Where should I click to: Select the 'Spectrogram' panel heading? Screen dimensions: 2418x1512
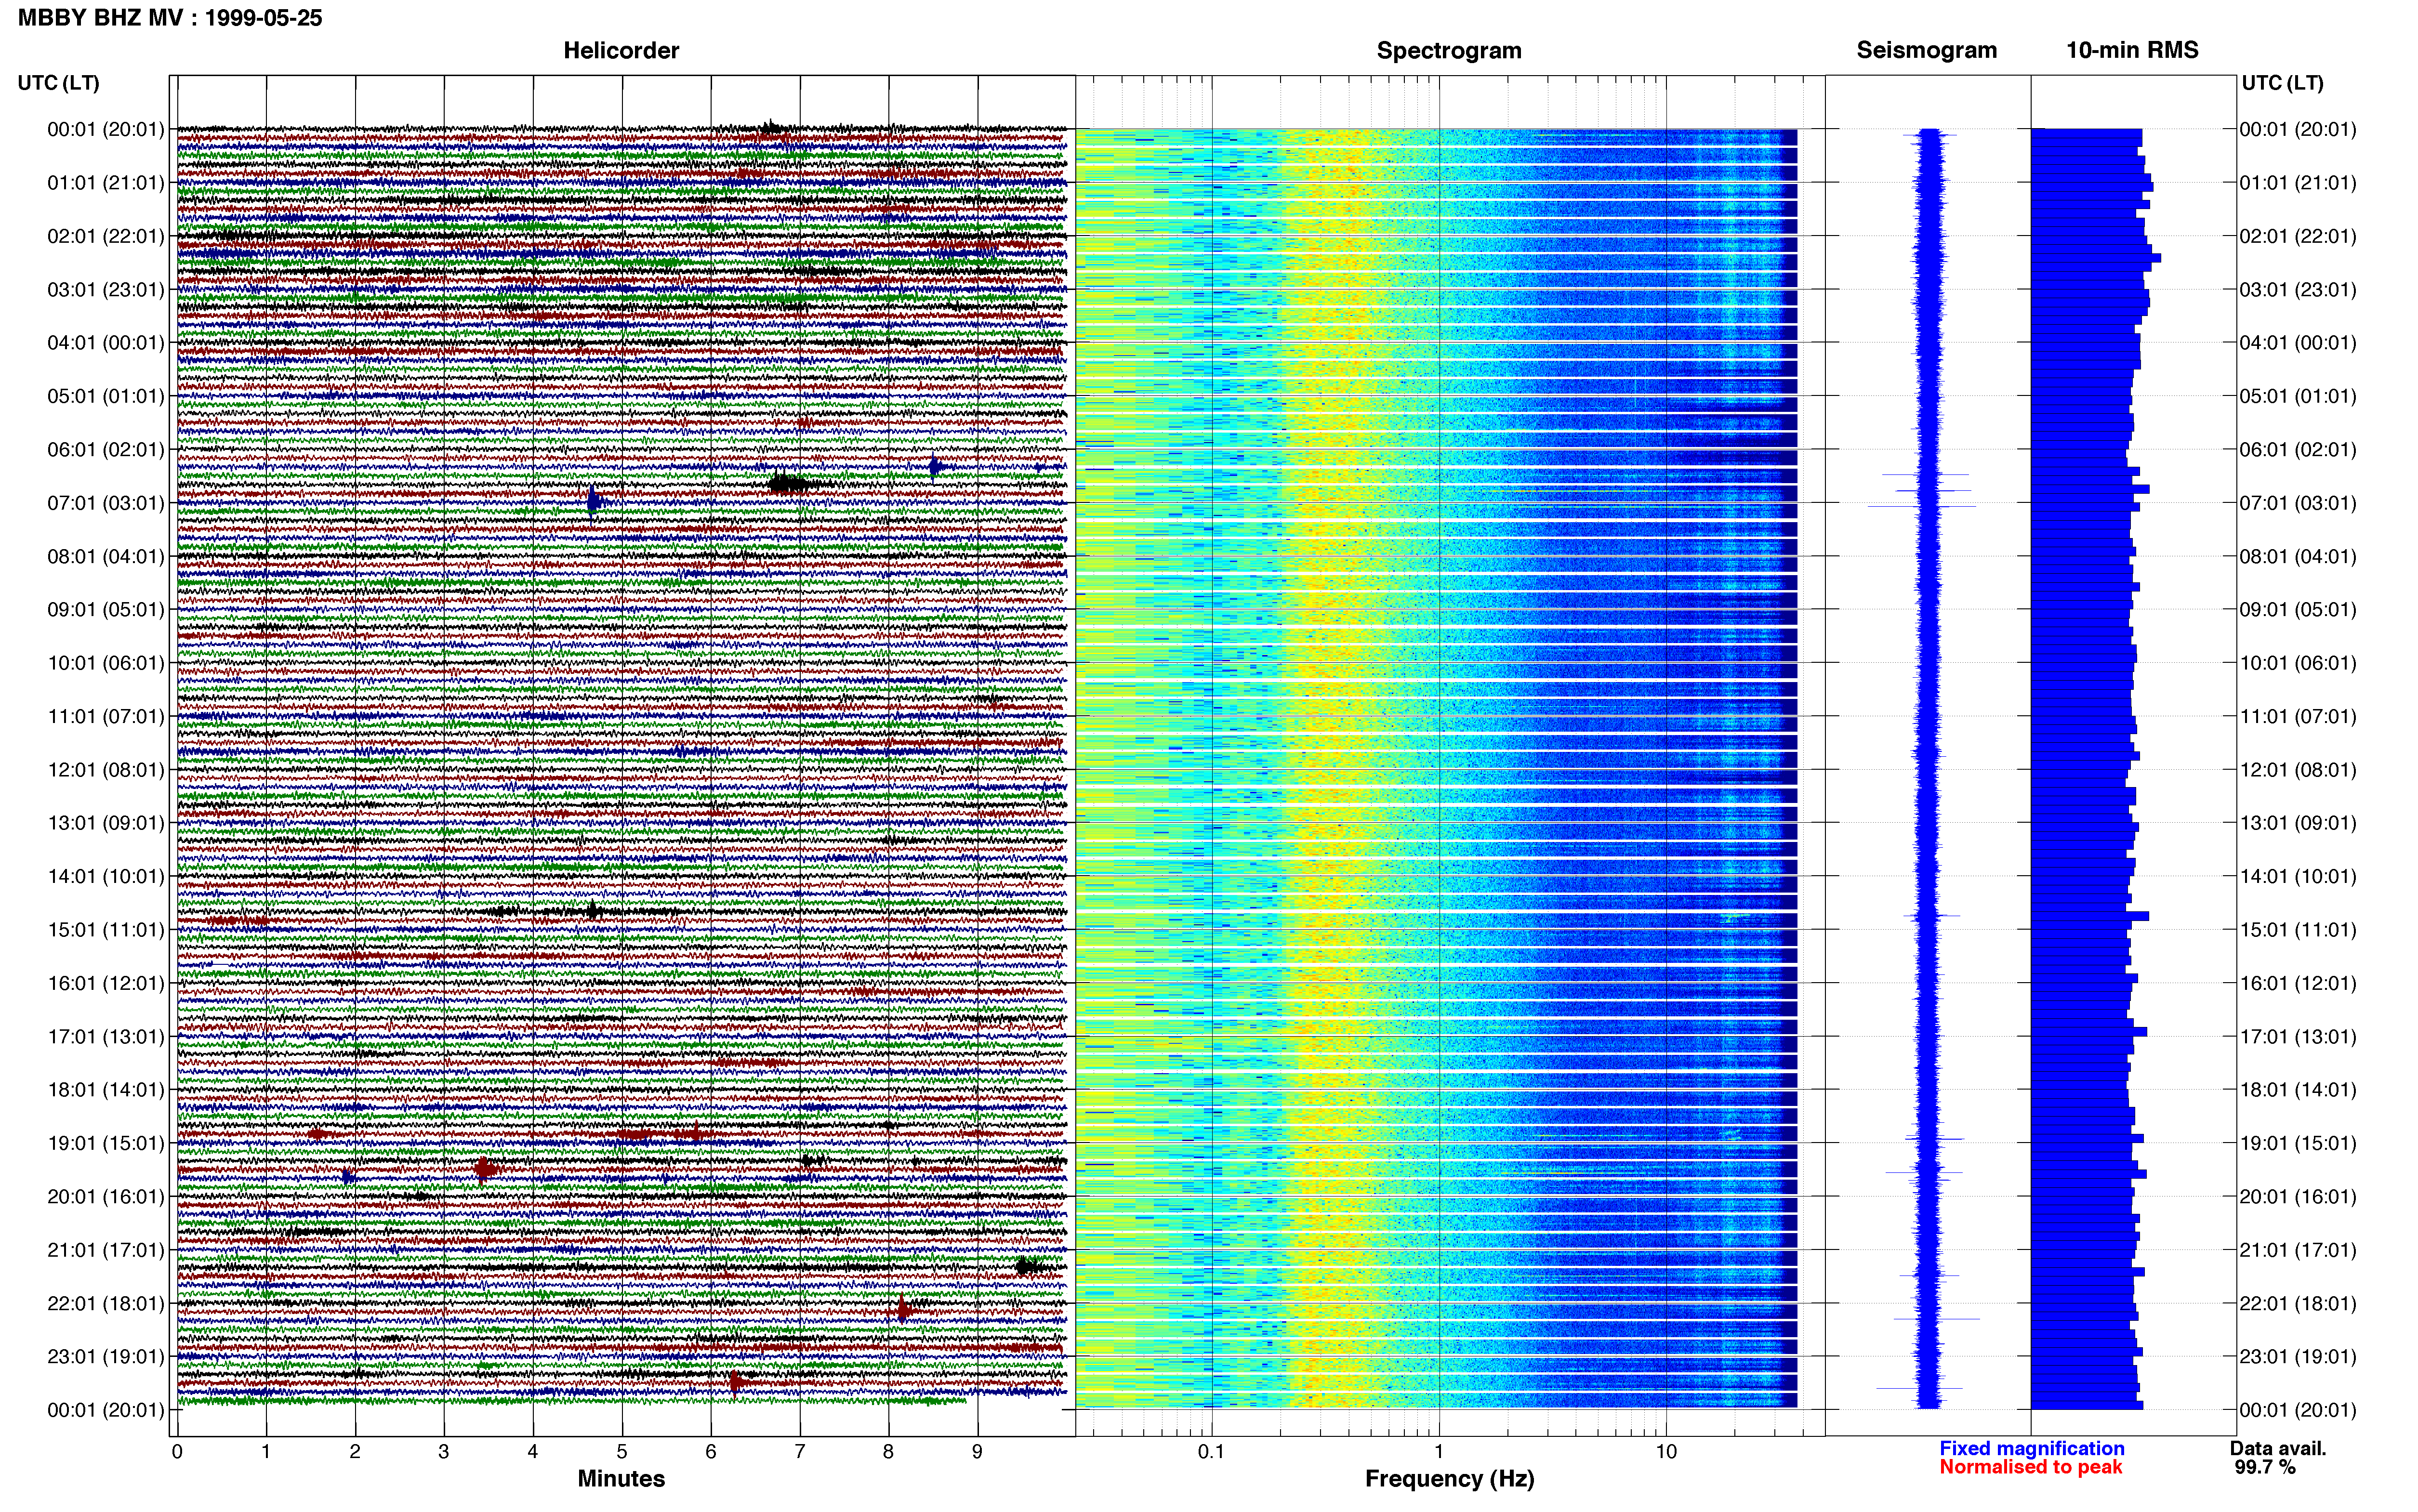point(1449,50)
